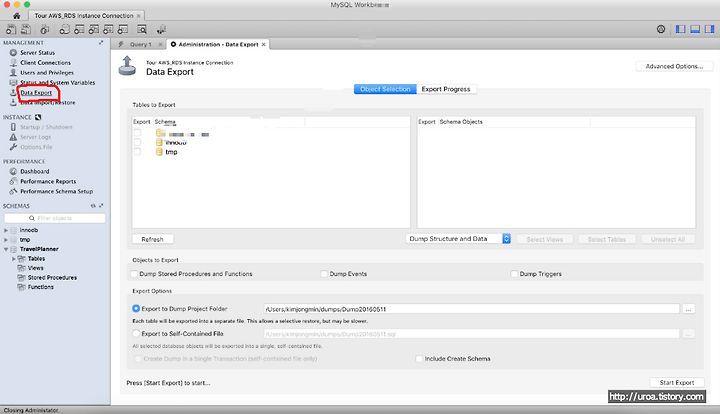Open an SQL script file from the toolbar
This screenshot has height=414, width=720.
click(26, 30)
